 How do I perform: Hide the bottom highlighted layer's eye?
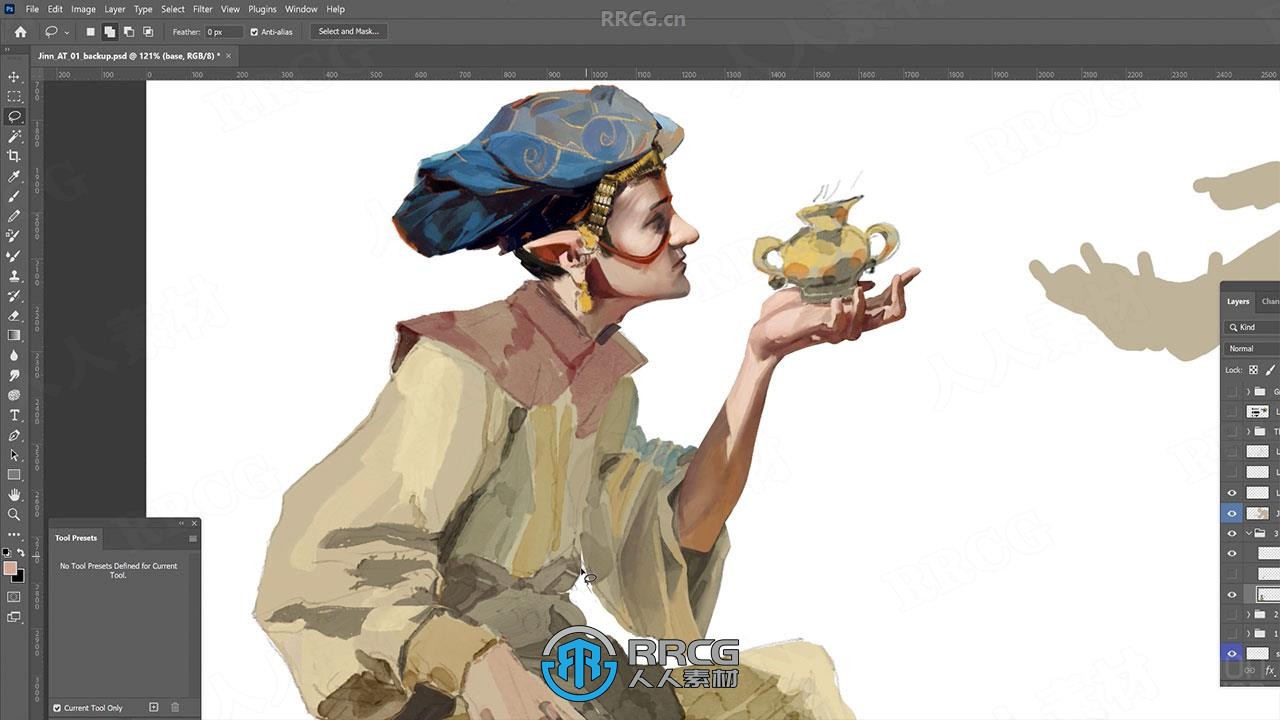1232,653
